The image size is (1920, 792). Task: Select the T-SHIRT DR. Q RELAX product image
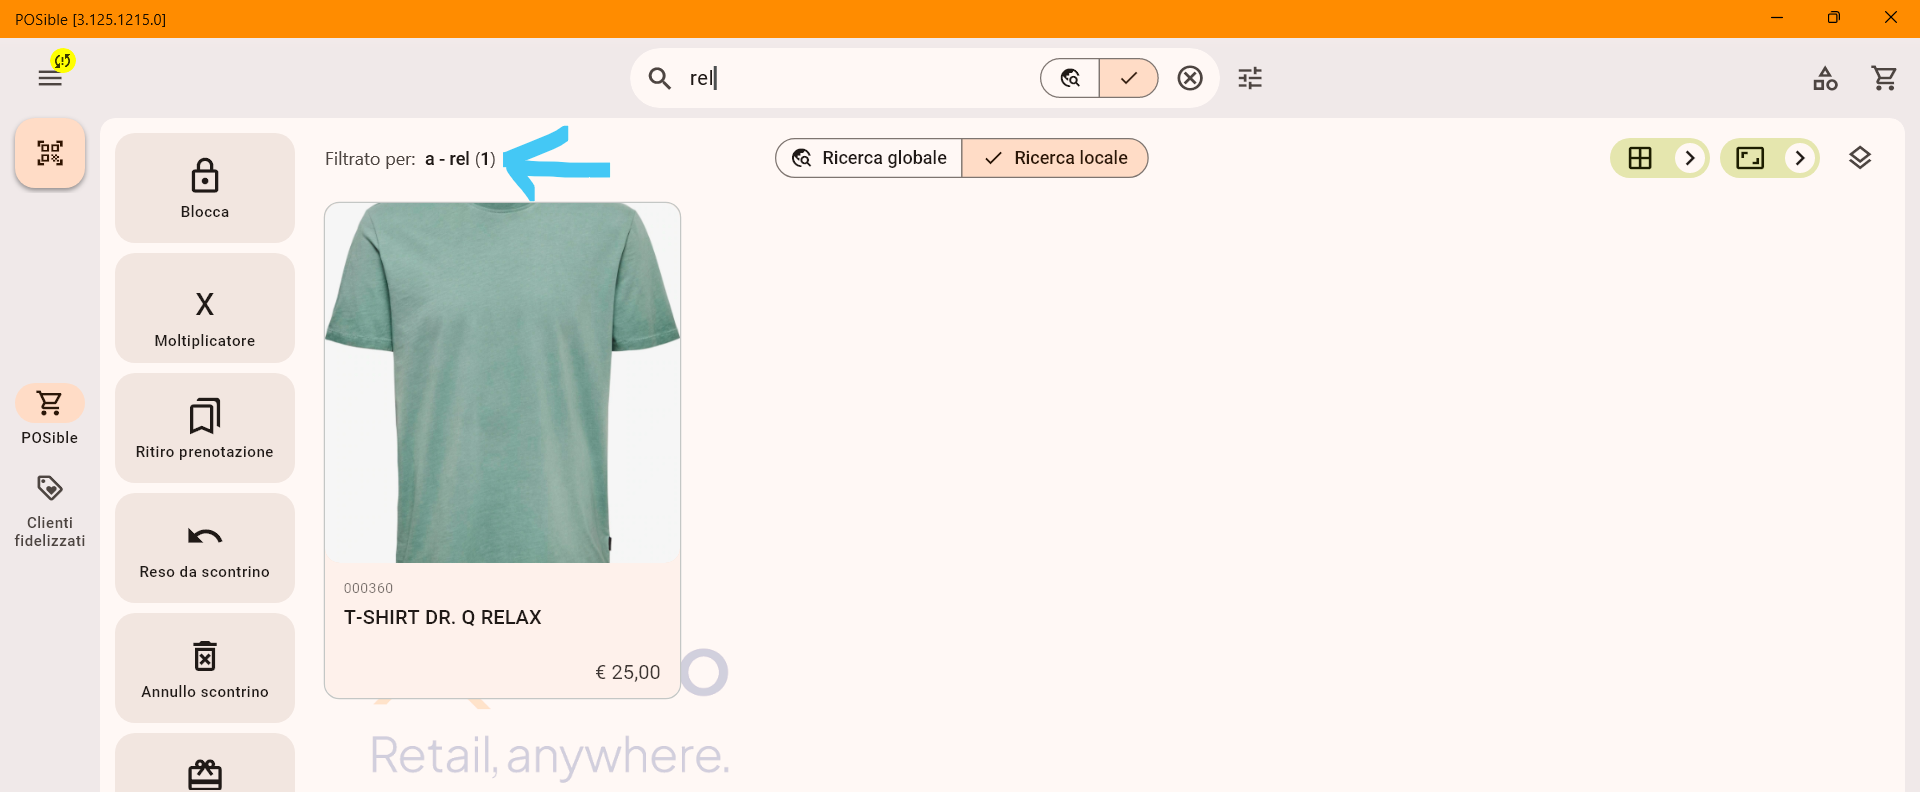(x=502, y=383)
